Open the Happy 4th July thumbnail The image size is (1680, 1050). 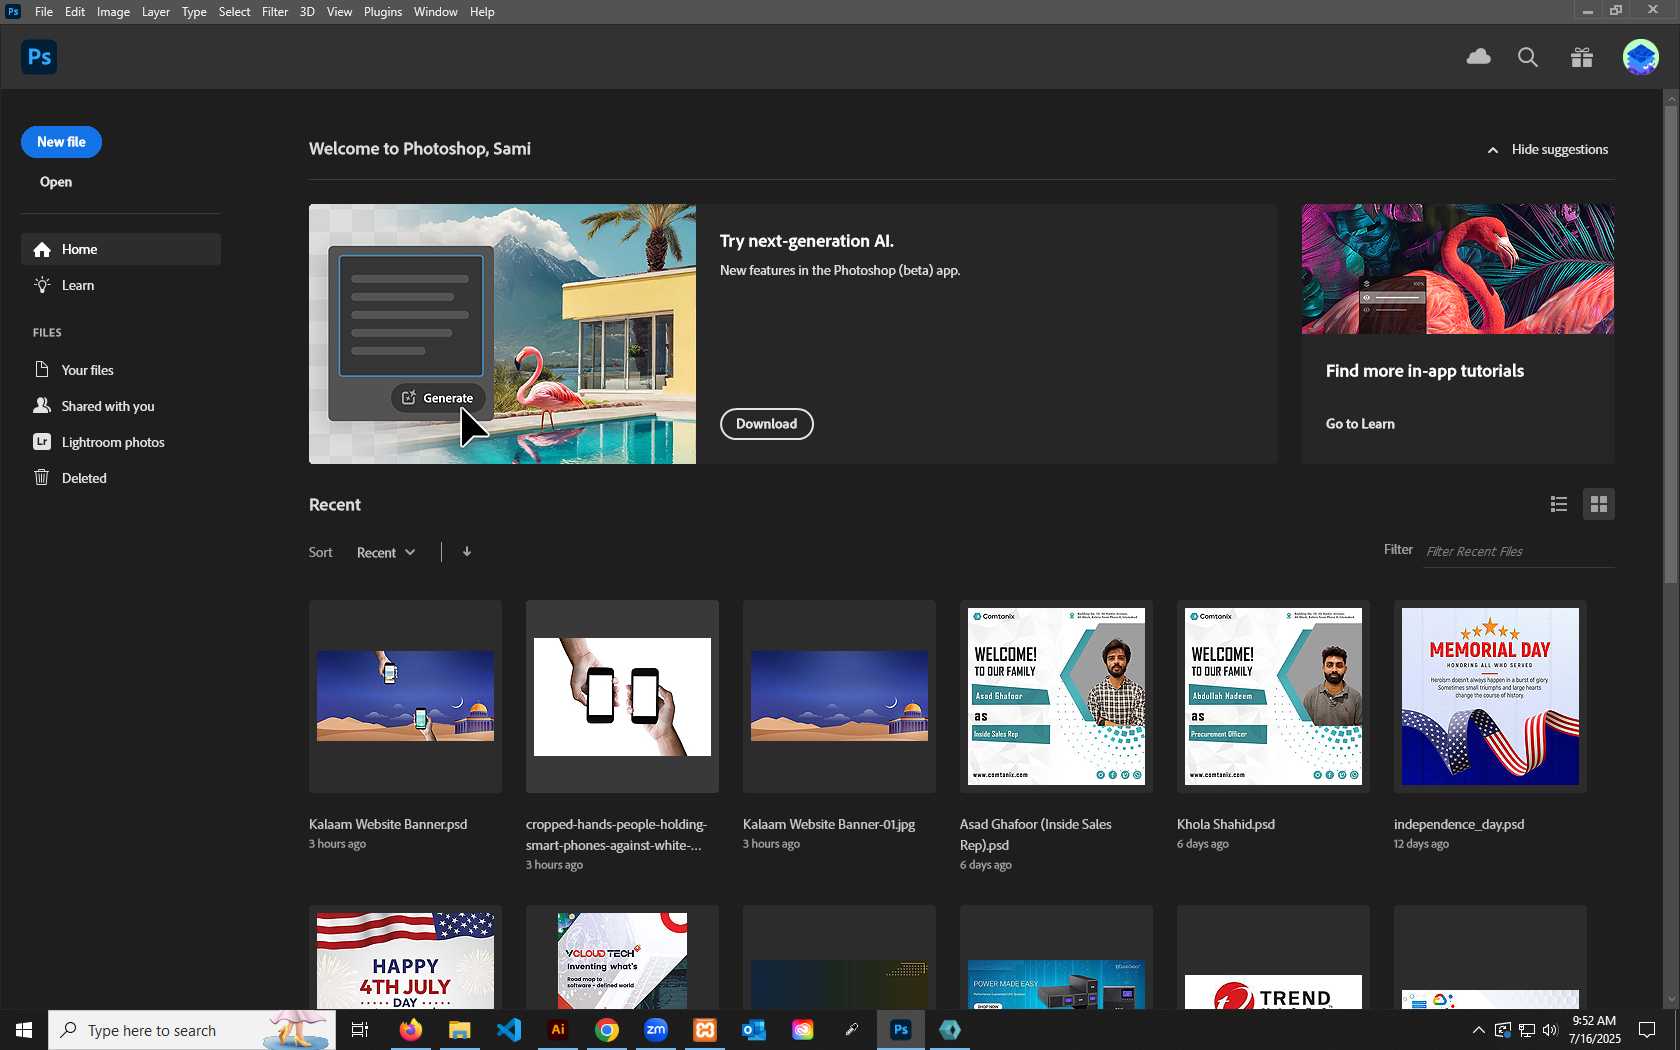(x=405, y=958)
